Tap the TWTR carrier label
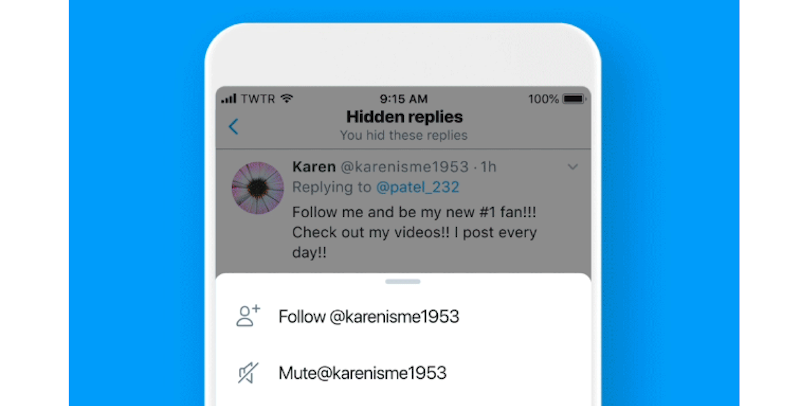Screen dimensions: 800x406 point(258,99)
